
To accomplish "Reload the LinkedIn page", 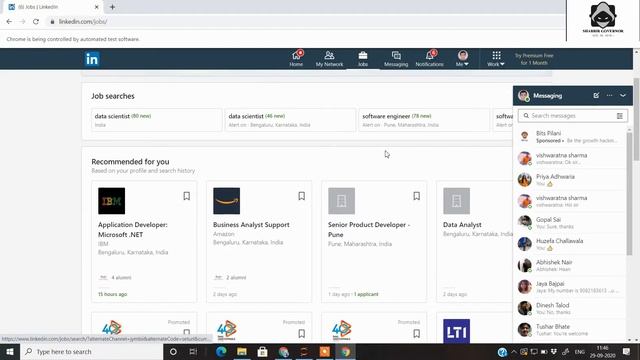I will point(36,22).
